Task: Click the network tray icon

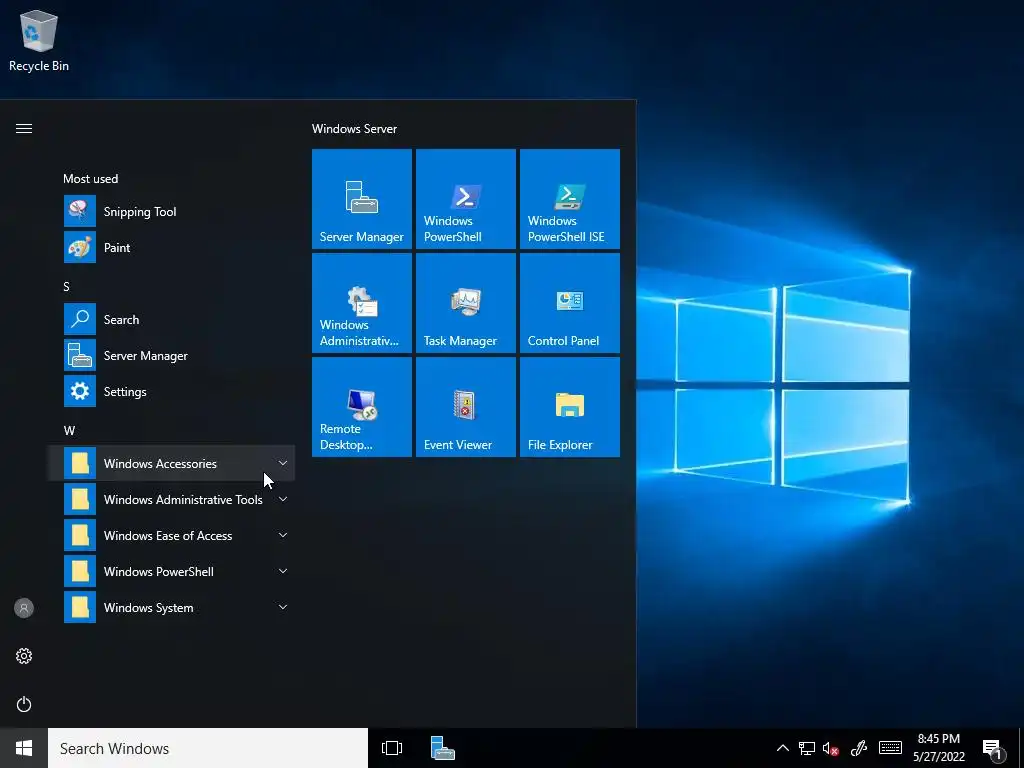Action: click(x=807, y=748)
